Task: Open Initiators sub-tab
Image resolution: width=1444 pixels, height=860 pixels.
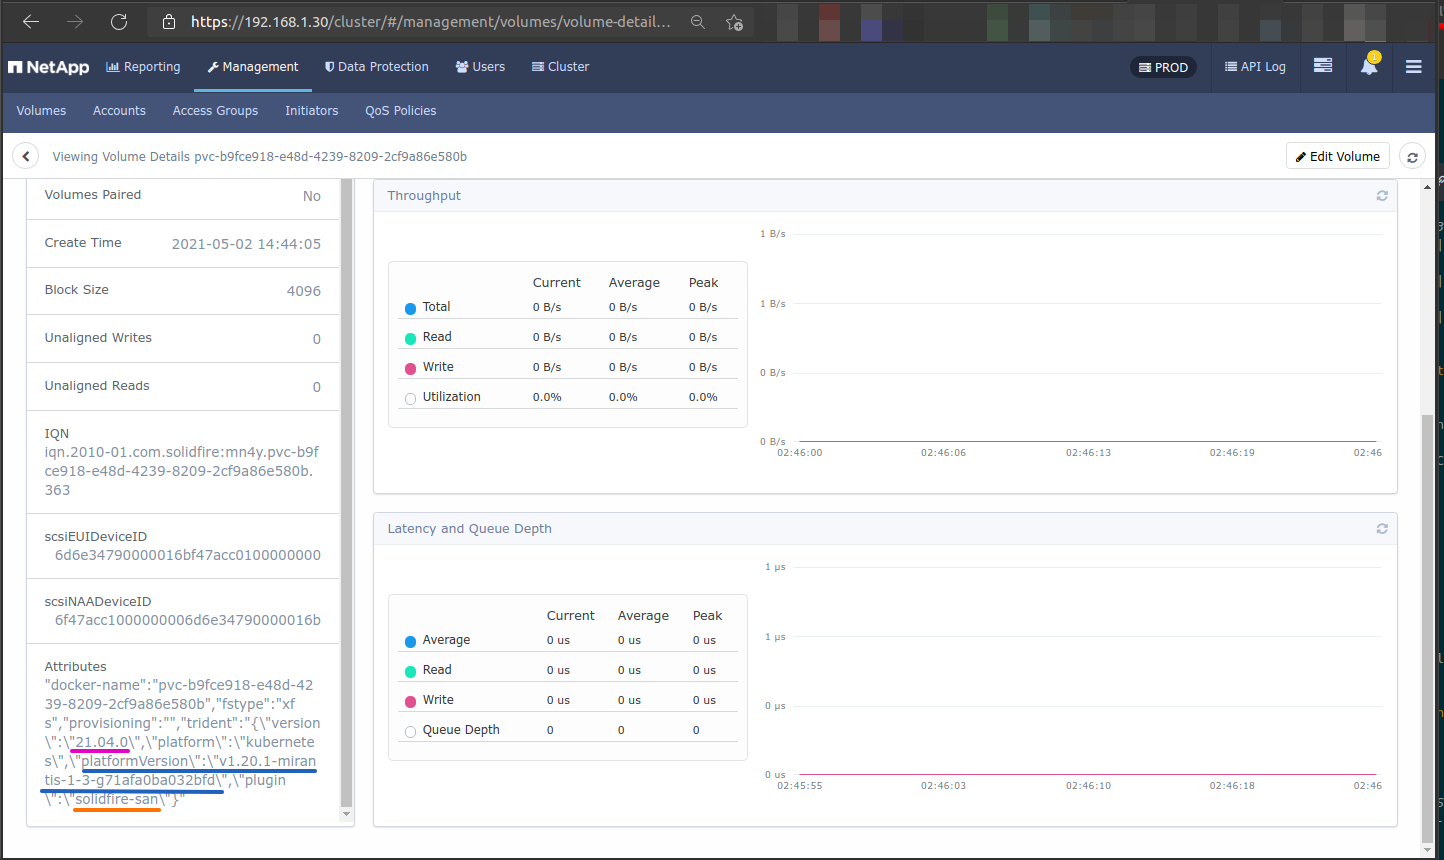Action: (311, 111)
